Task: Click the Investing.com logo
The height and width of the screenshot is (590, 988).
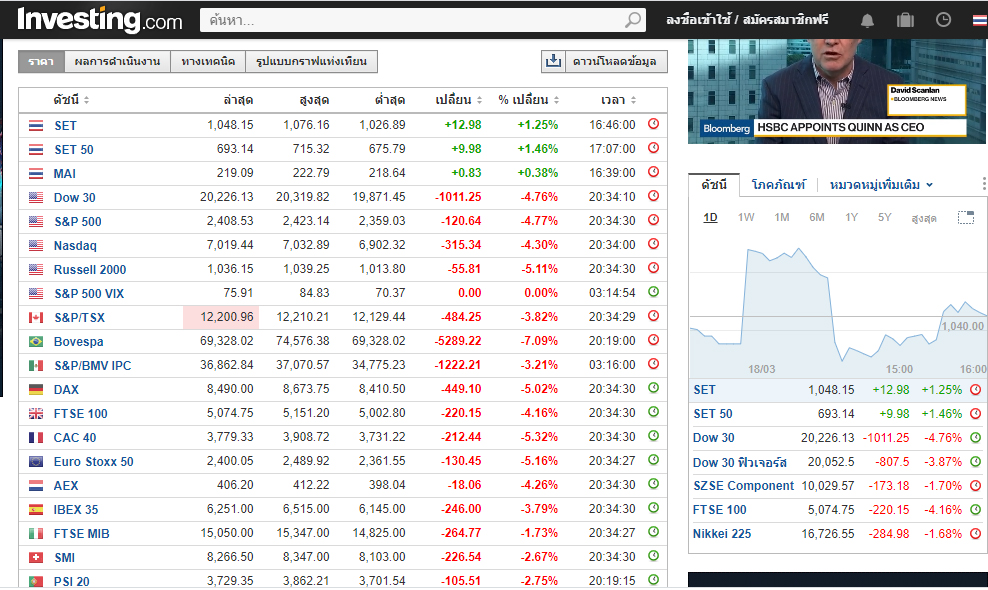Action: point(100,20)
